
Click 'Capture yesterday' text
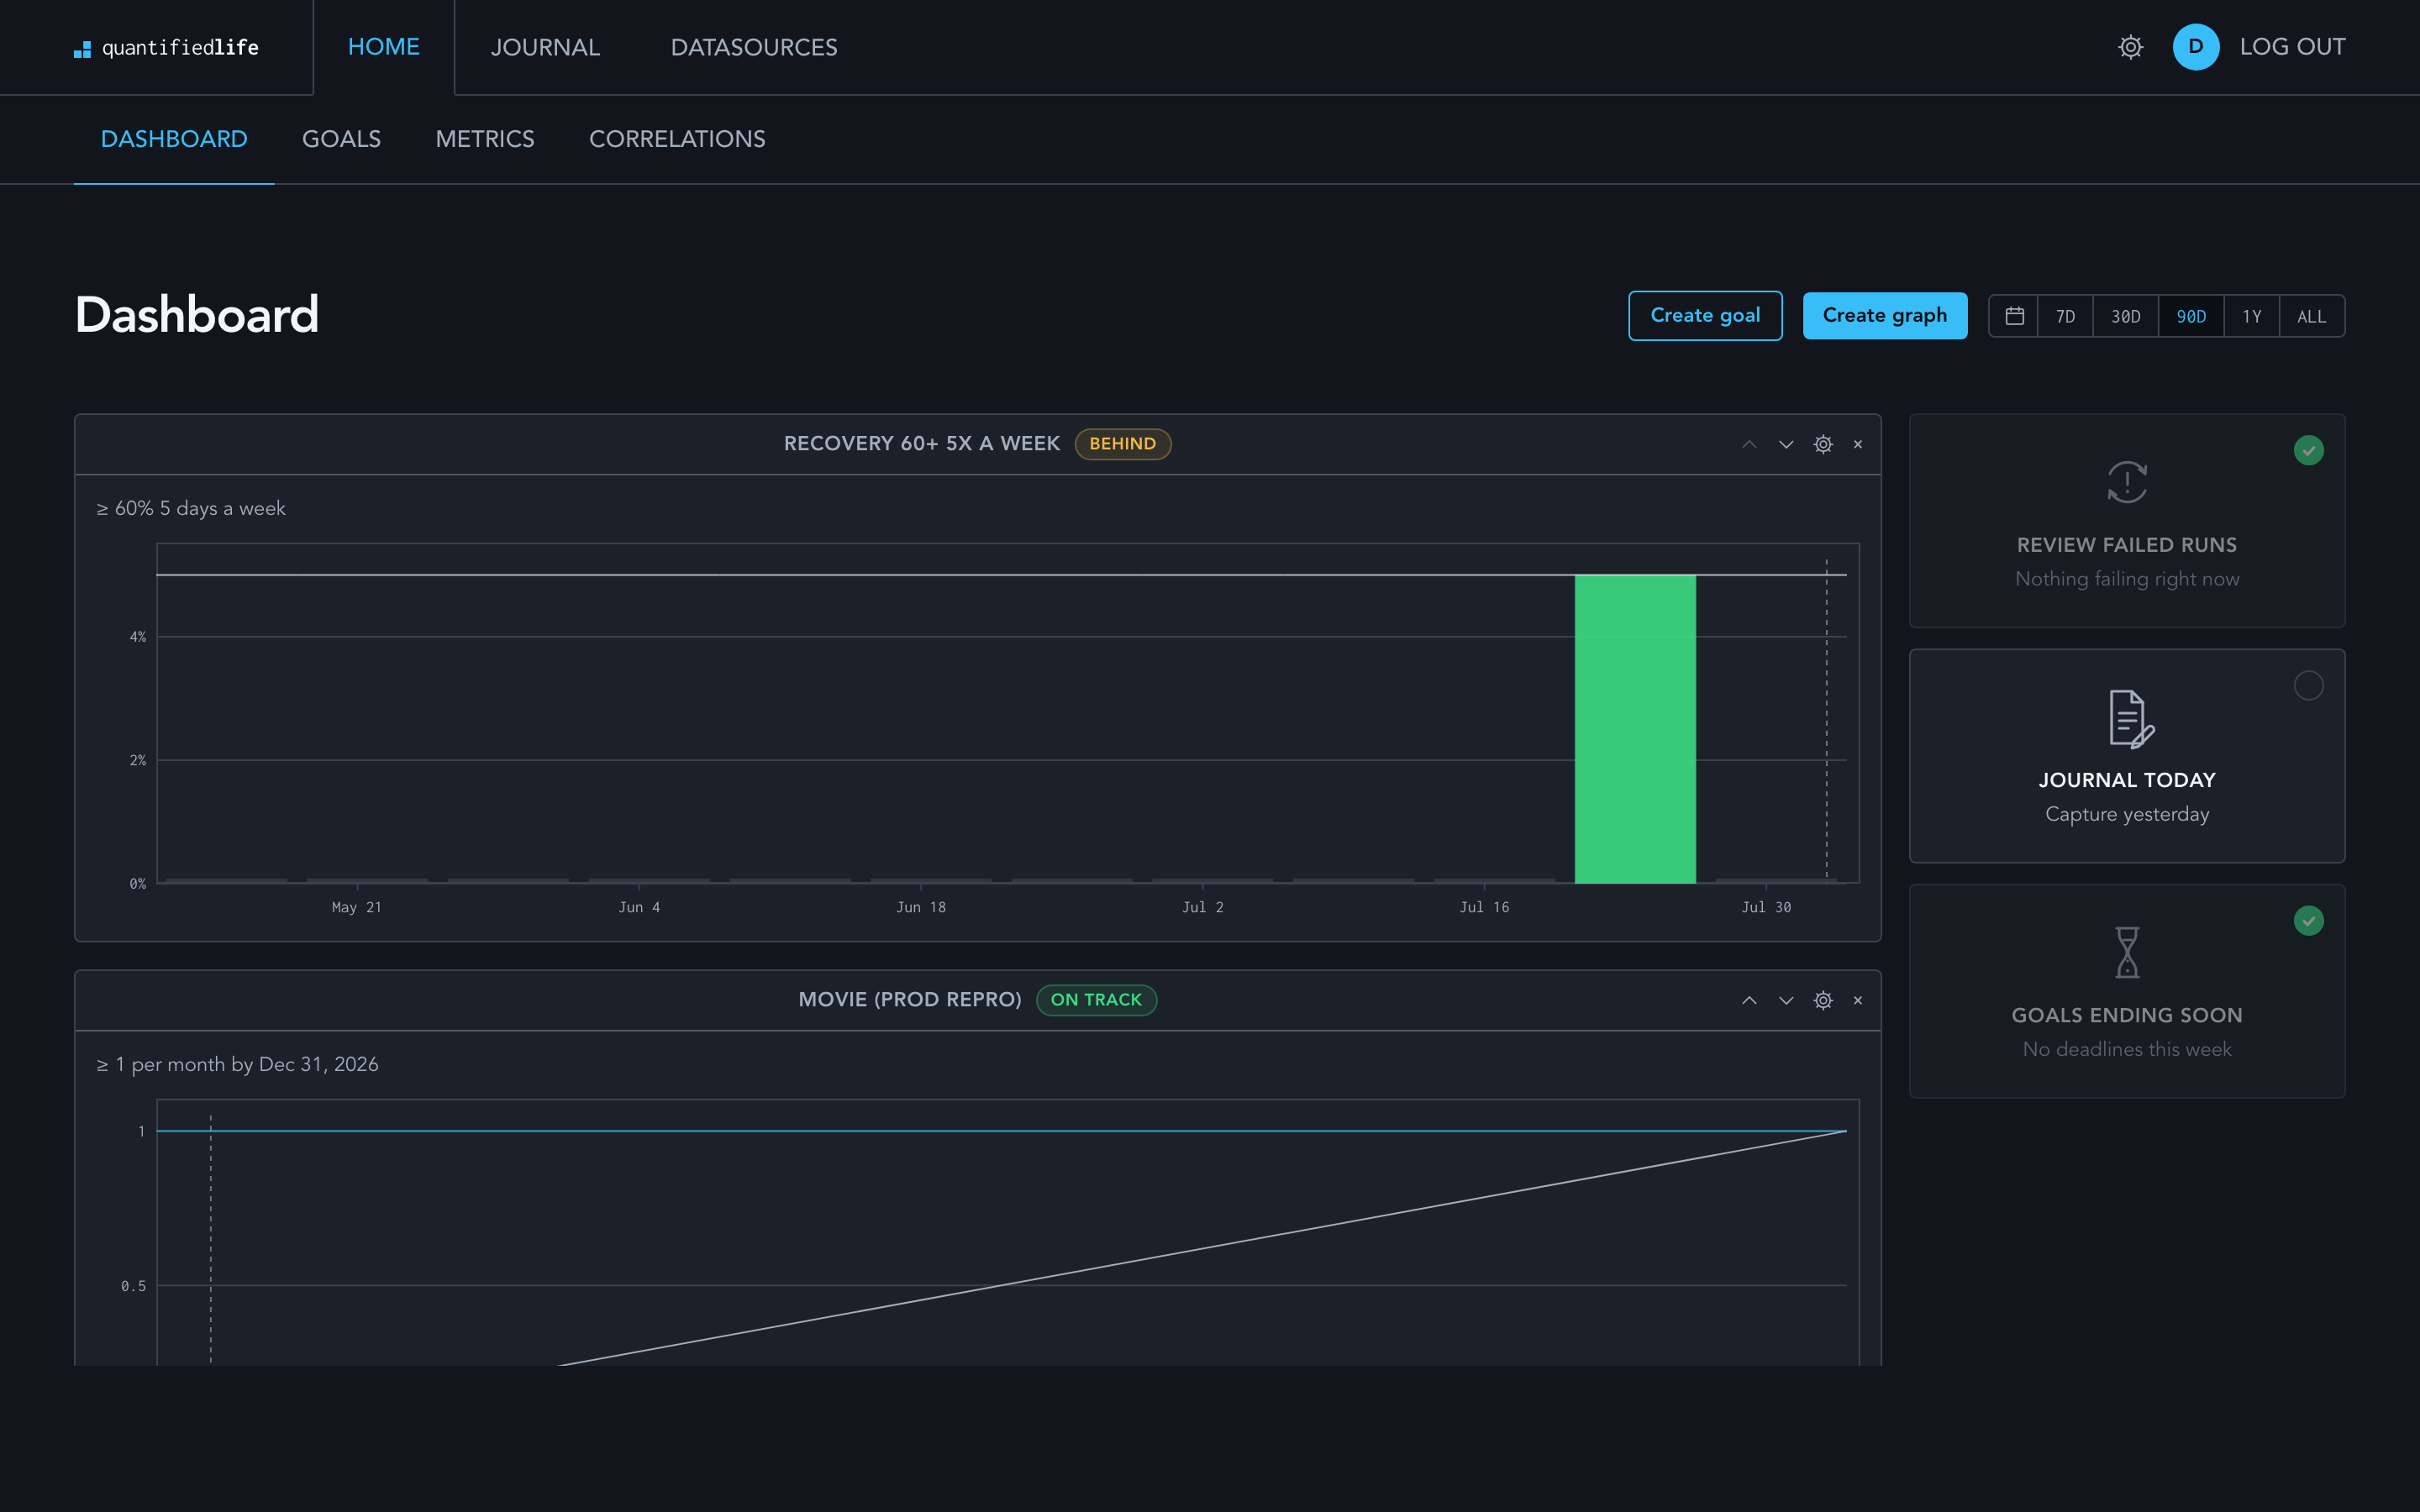2127,814
